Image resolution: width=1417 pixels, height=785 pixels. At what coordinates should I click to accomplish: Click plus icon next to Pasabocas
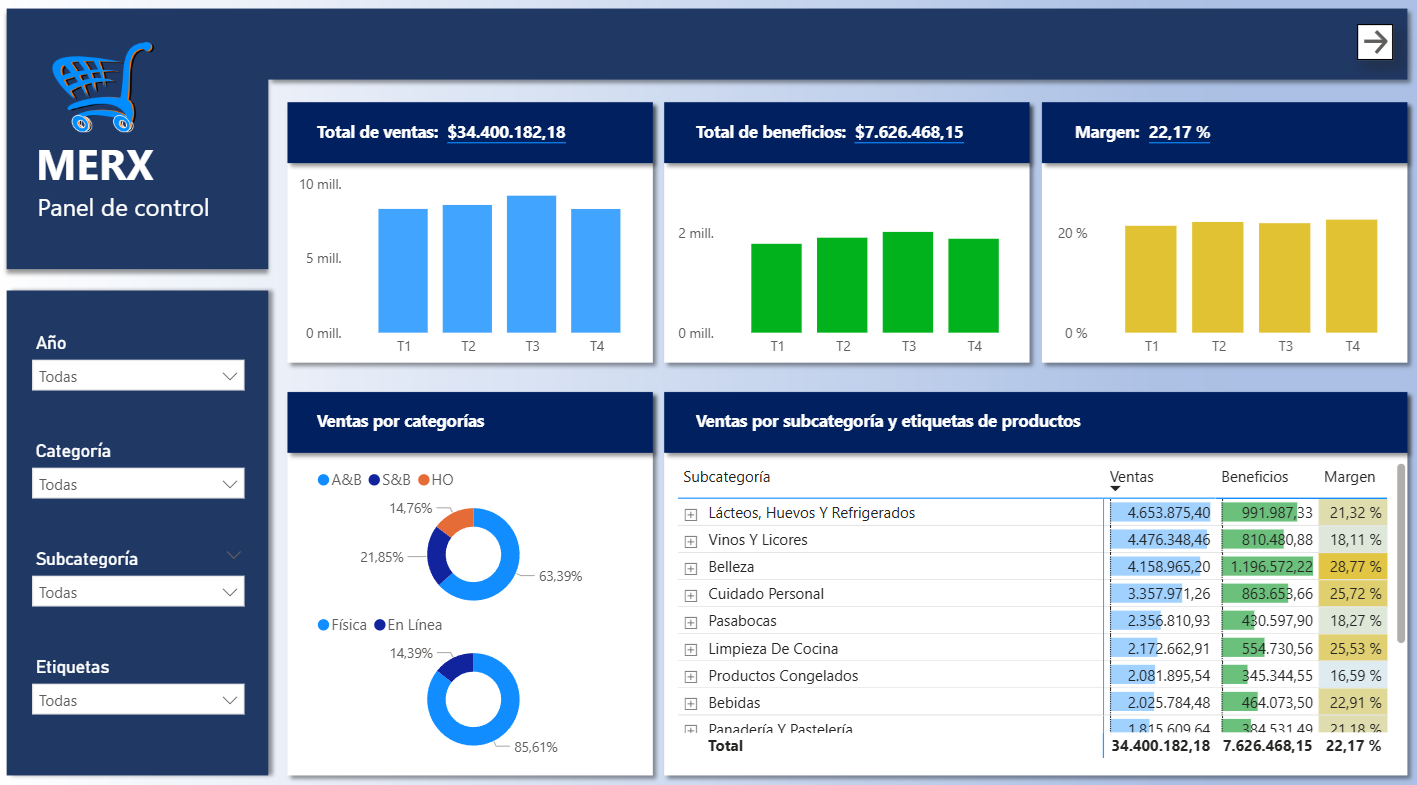690,621
